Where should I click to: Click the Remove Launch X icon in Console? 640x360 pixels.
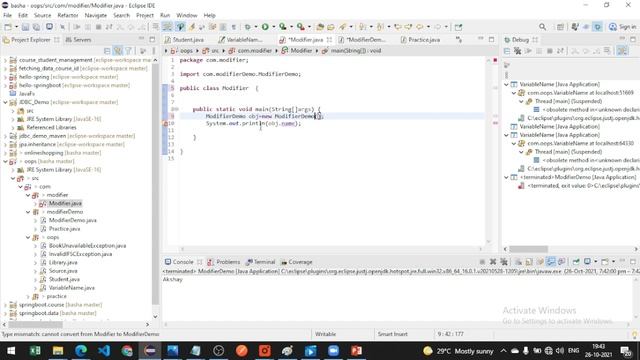(x=493, y=262)
